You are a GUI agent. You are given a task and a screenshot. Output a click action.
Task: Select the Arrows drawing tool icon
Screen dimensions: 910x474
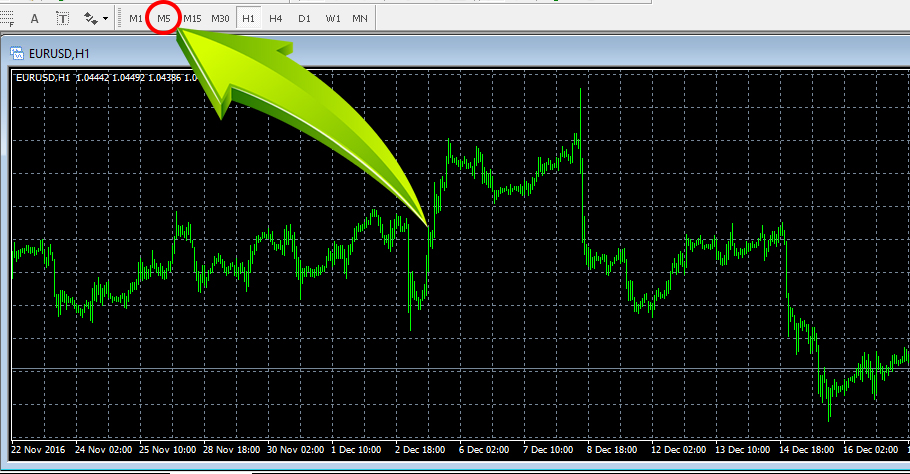click(x=91, y=19)
